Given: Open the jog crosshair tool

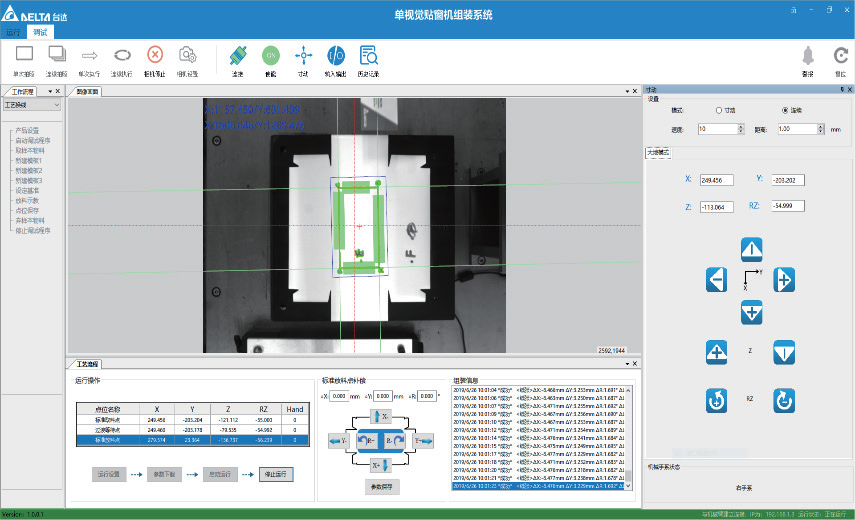Looking at the screenshot, I should click(x=303, y=55).
